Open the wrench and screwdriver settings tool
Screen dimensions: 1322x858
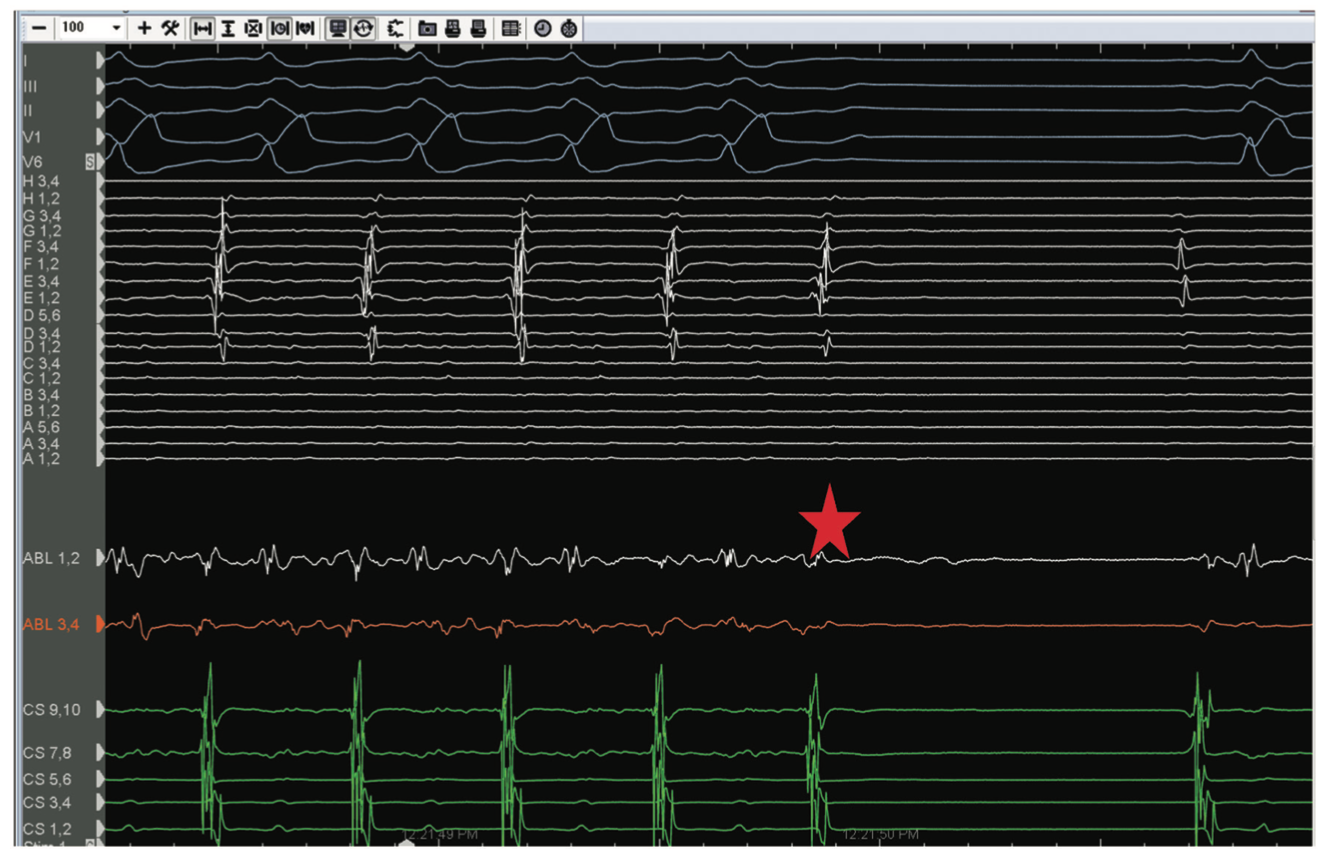170,28
